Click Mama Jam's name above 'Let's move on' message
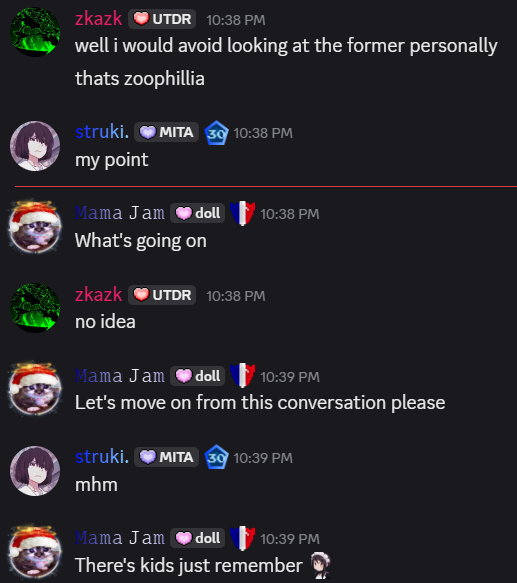The height and width of the screenshot is (583, 517). click(120, 376)
